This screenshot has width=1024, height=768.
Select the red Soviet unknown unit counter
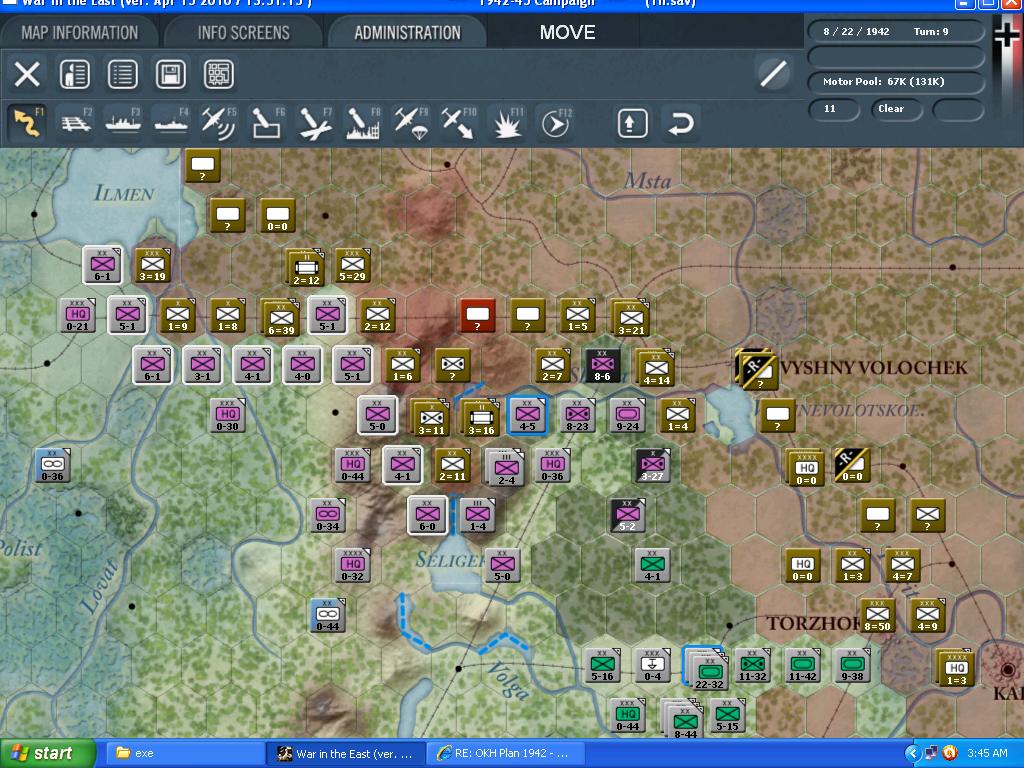[x=477, y=316]
